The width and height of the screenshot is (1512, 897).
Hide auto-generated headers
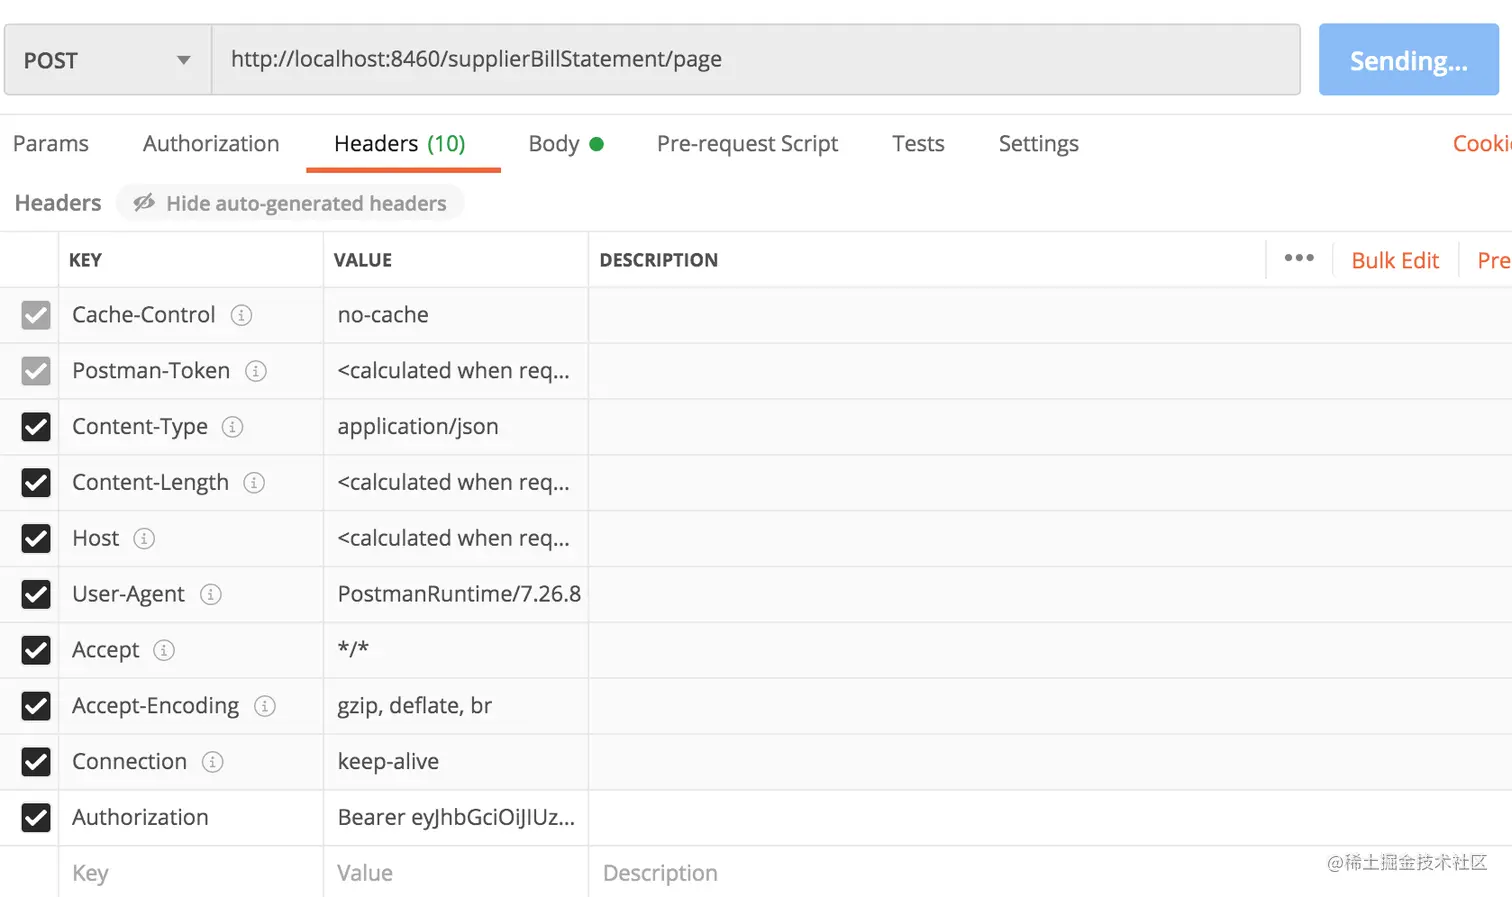pyautogui.click(x=291, y=203)
